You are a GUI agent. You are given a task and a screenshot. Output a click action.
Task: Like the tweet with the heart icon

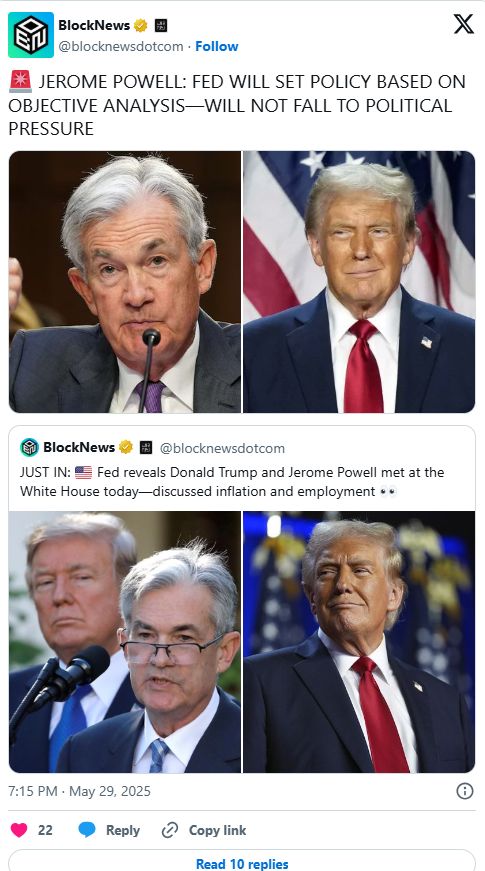(19, 830)
